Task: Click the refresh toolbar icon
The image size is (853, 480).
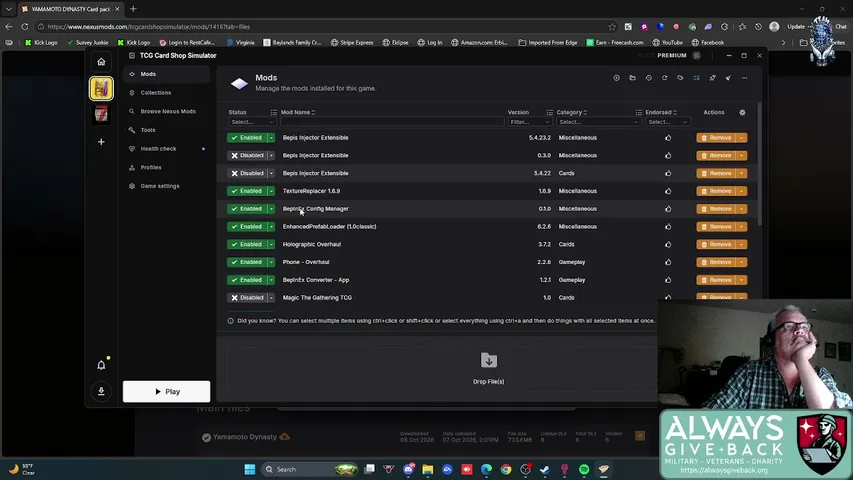Action: 664,78
